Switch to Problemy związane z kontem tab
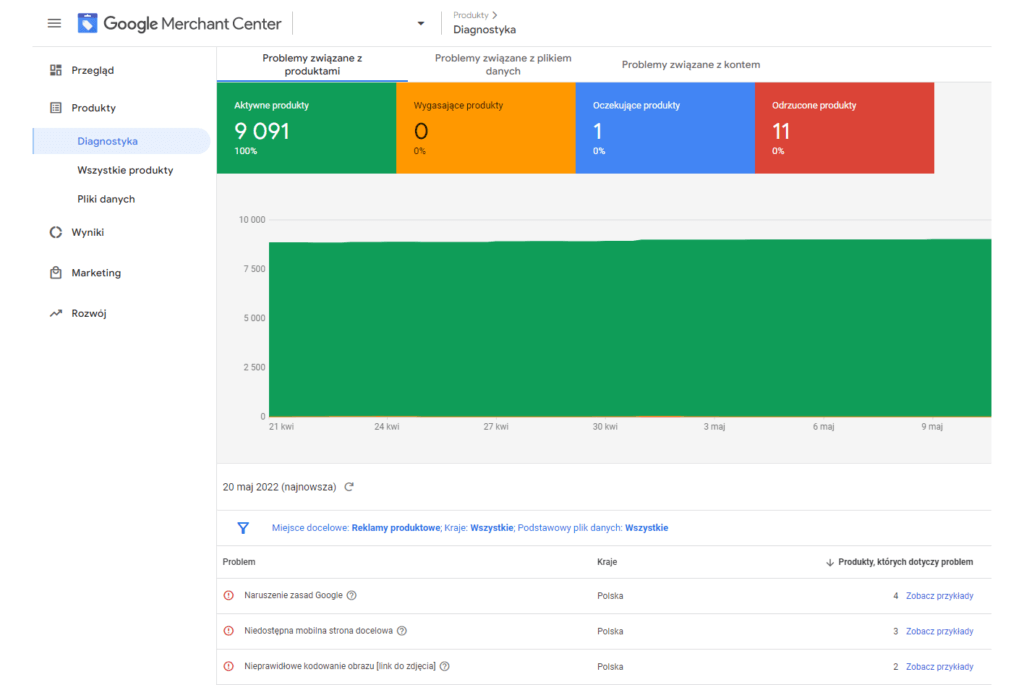Screen dimensions: 1024x685 pyautogui.click(x=690, y=65)
